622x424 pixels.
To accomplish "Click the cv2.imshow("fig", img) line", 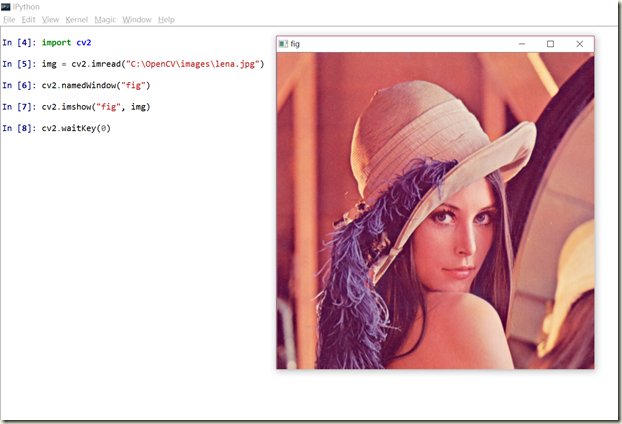I will coord(96,107).
